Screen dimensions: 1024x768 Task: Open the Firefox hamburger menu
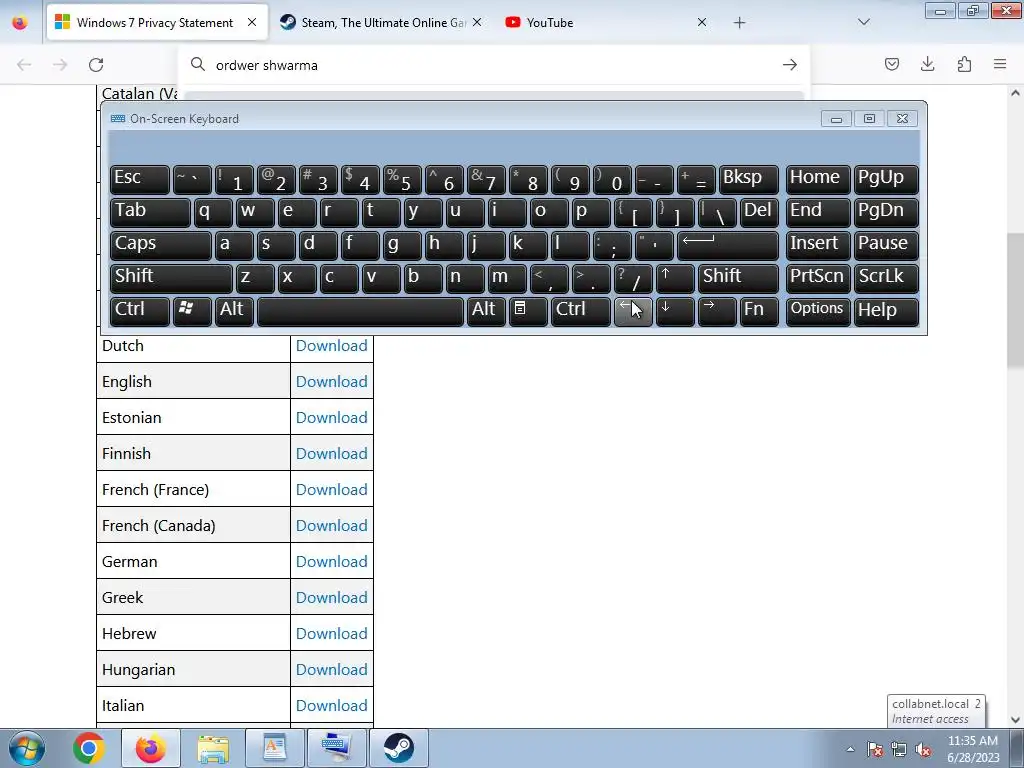(1000, 64)
